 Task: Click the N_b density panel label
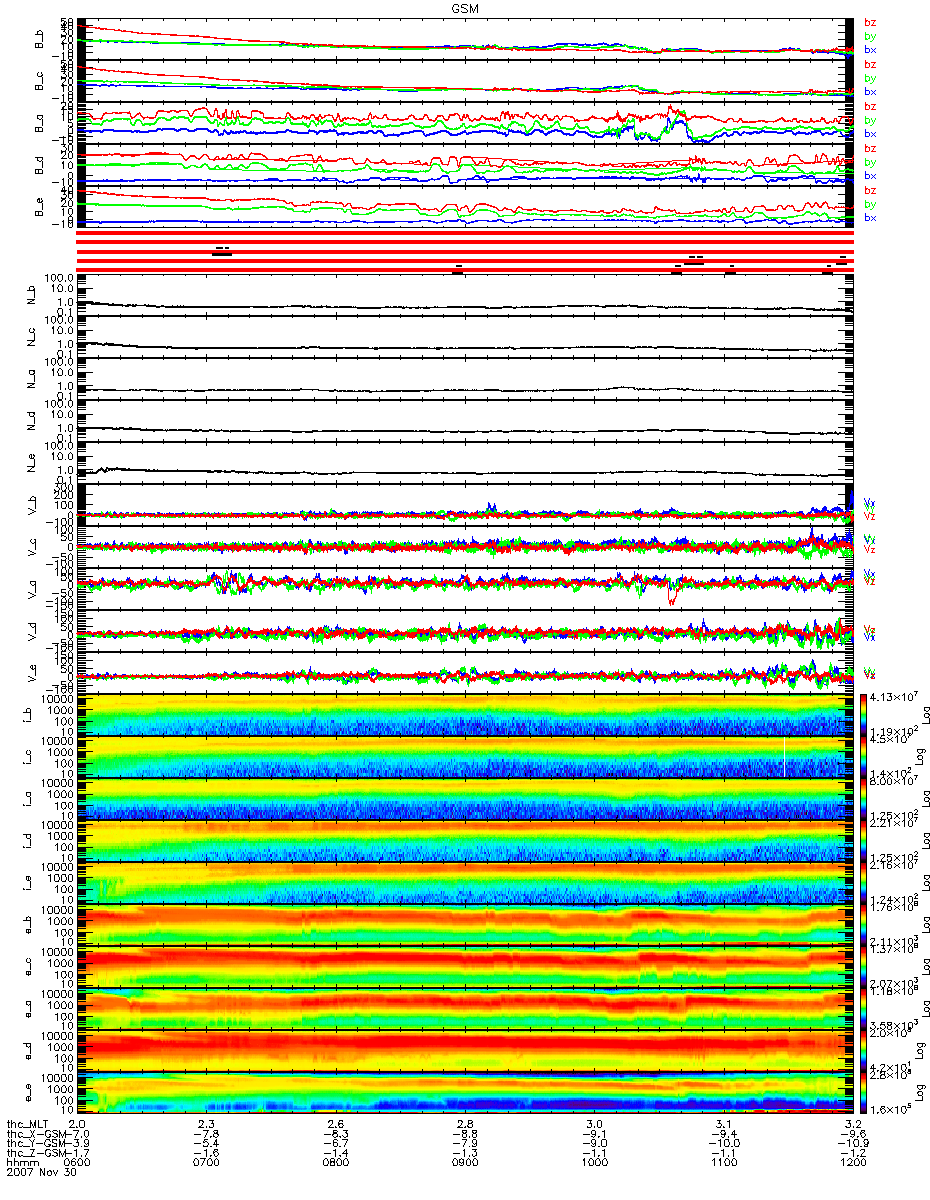click(30, 296)
